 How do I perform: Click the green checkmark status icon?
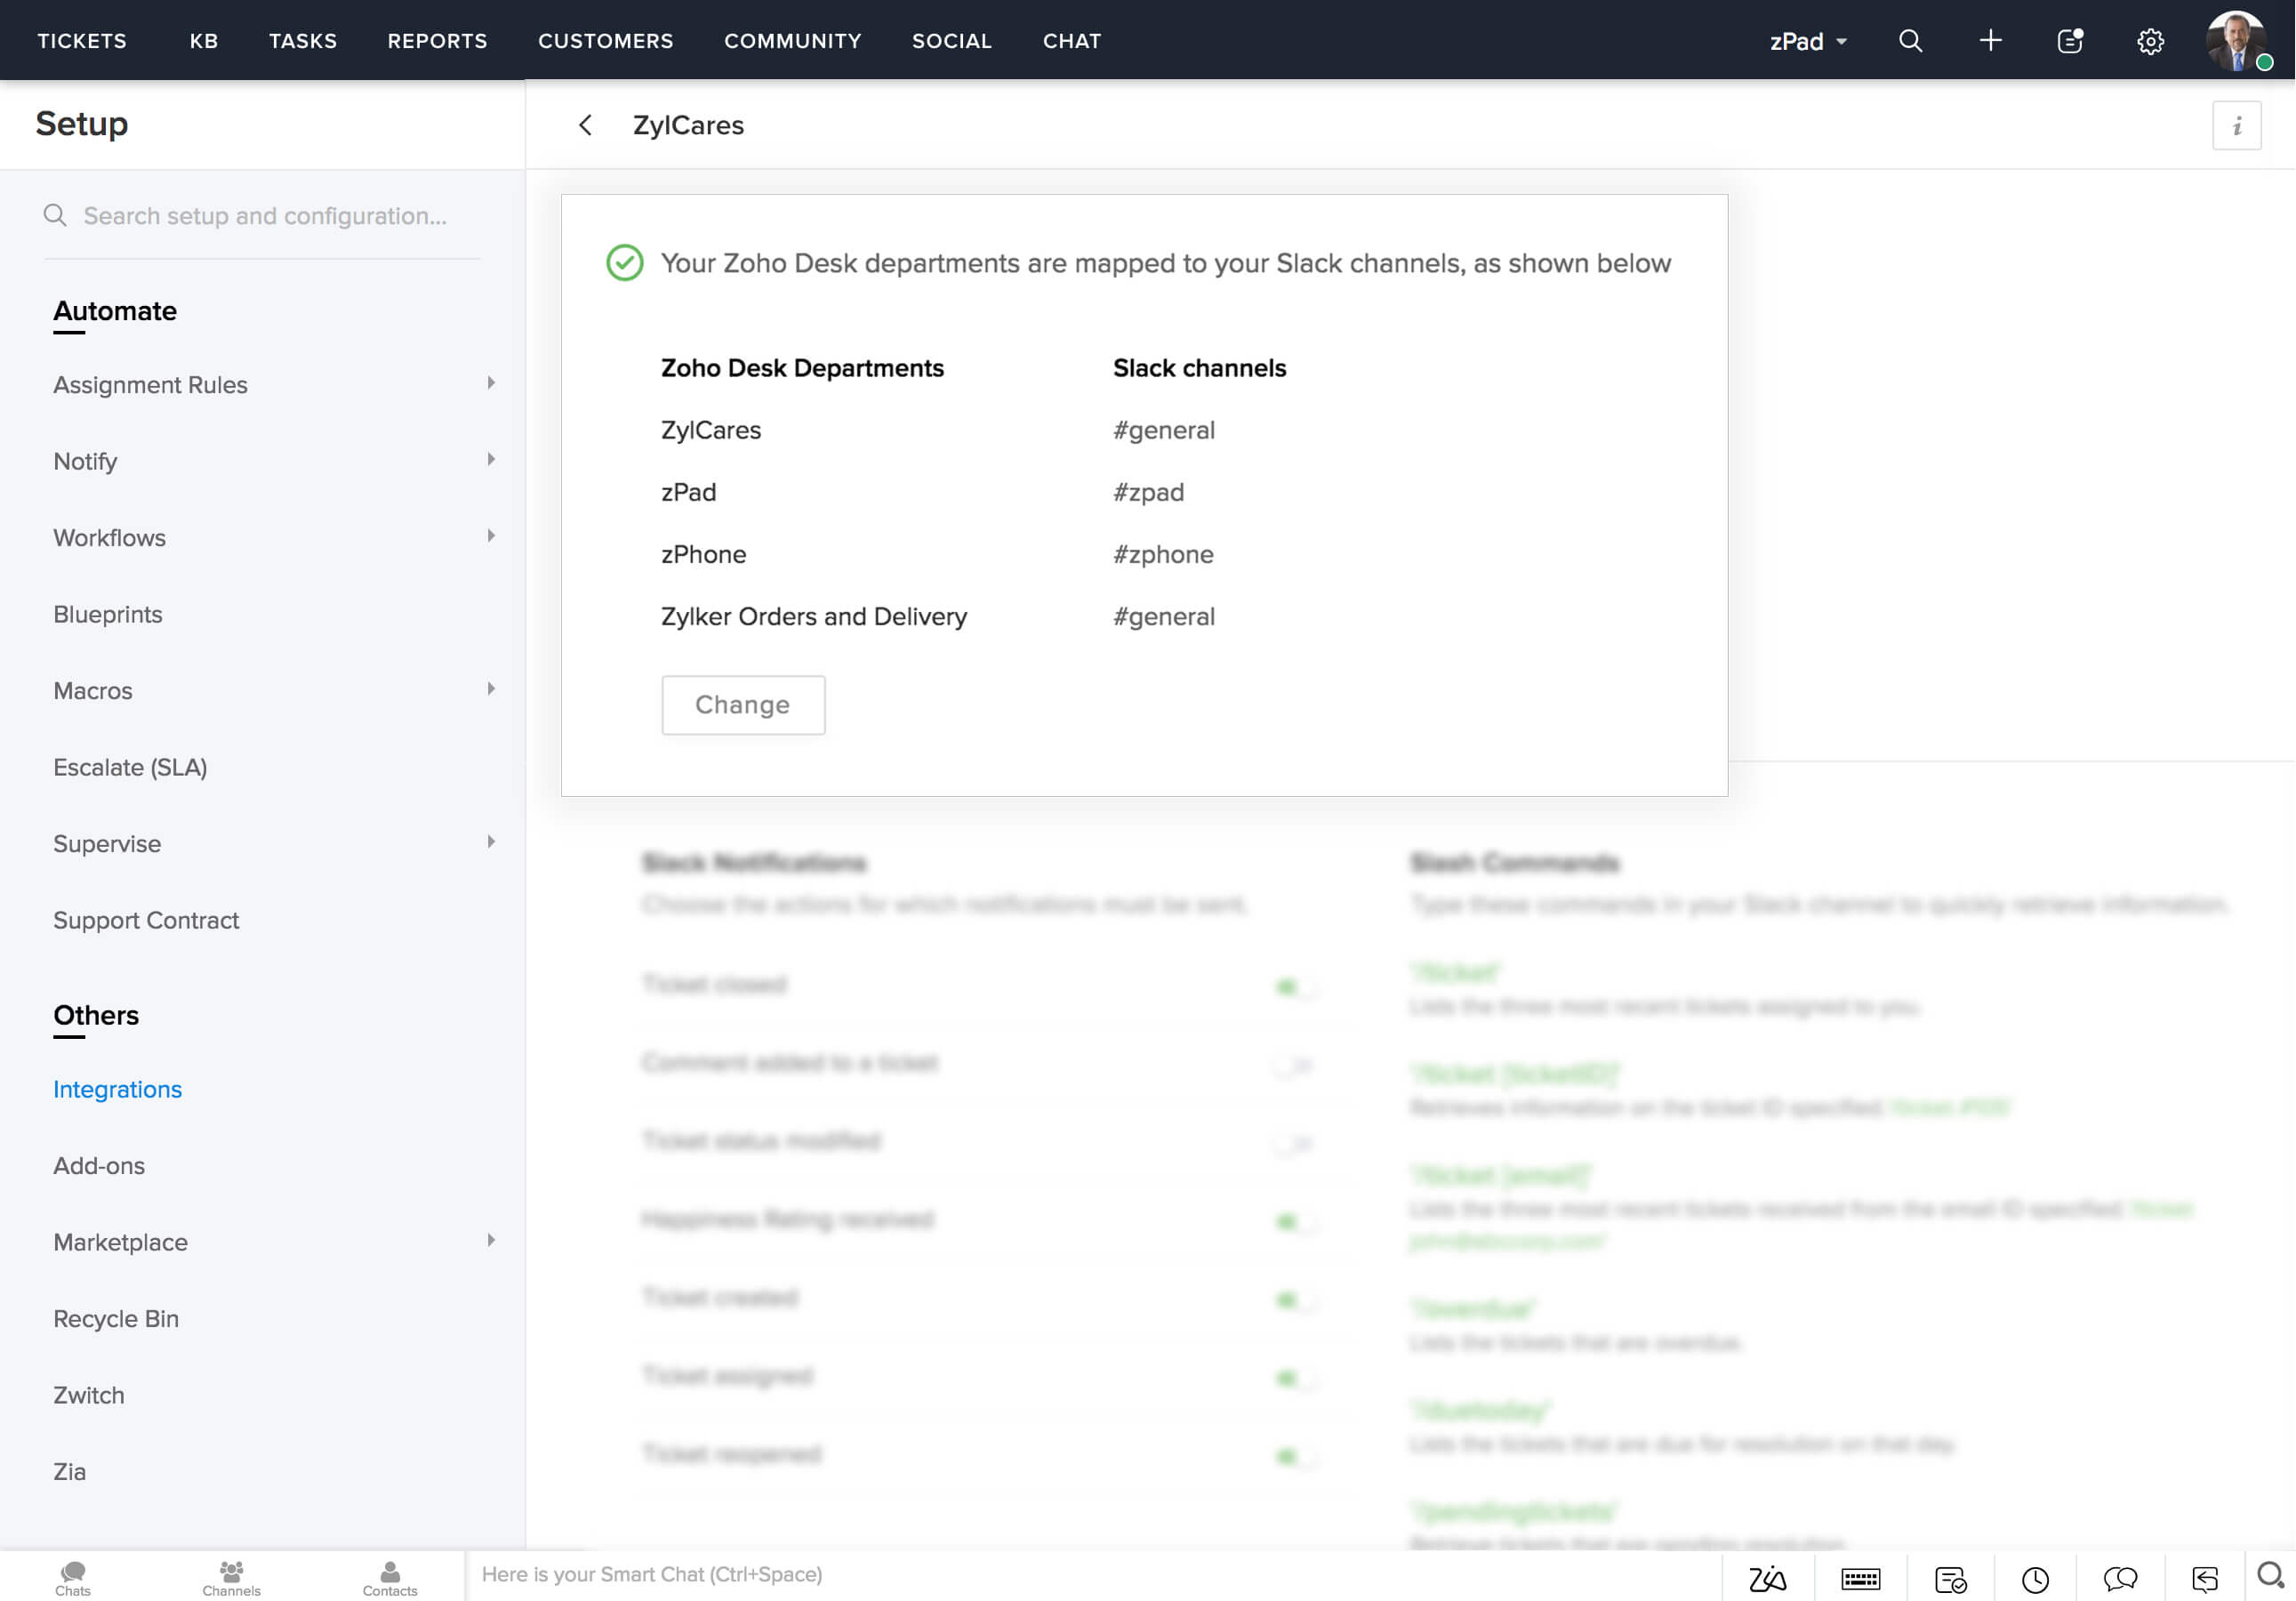[x=625, y=263]
